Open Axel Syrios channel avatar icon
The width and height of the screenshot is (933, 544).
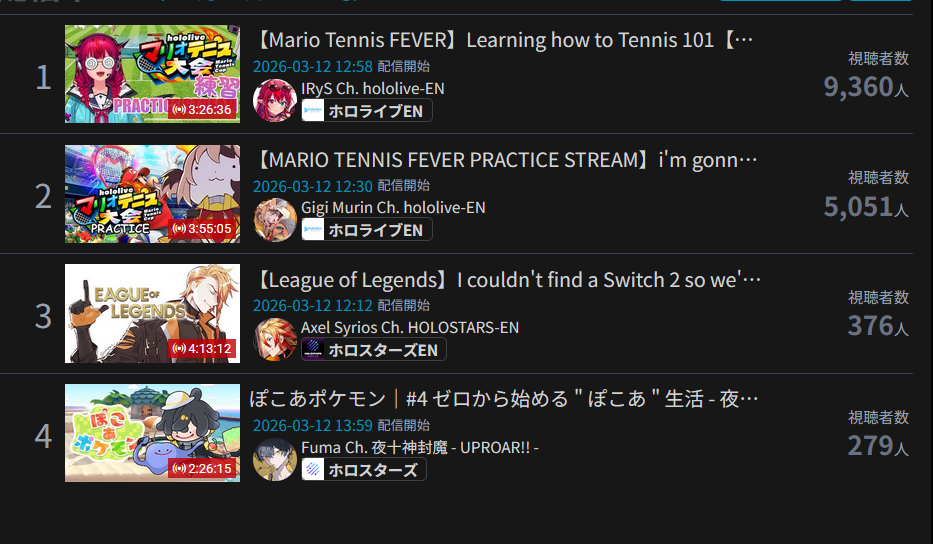(275, 339)
